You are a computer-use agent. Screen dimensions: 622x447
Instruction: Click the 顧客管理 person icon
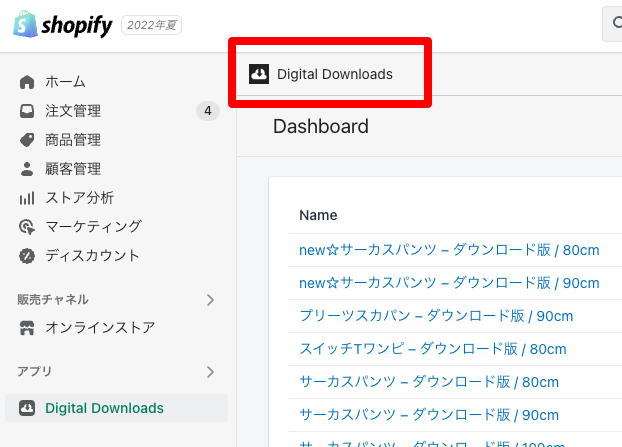pyautogui.click(x=27, y=169)
